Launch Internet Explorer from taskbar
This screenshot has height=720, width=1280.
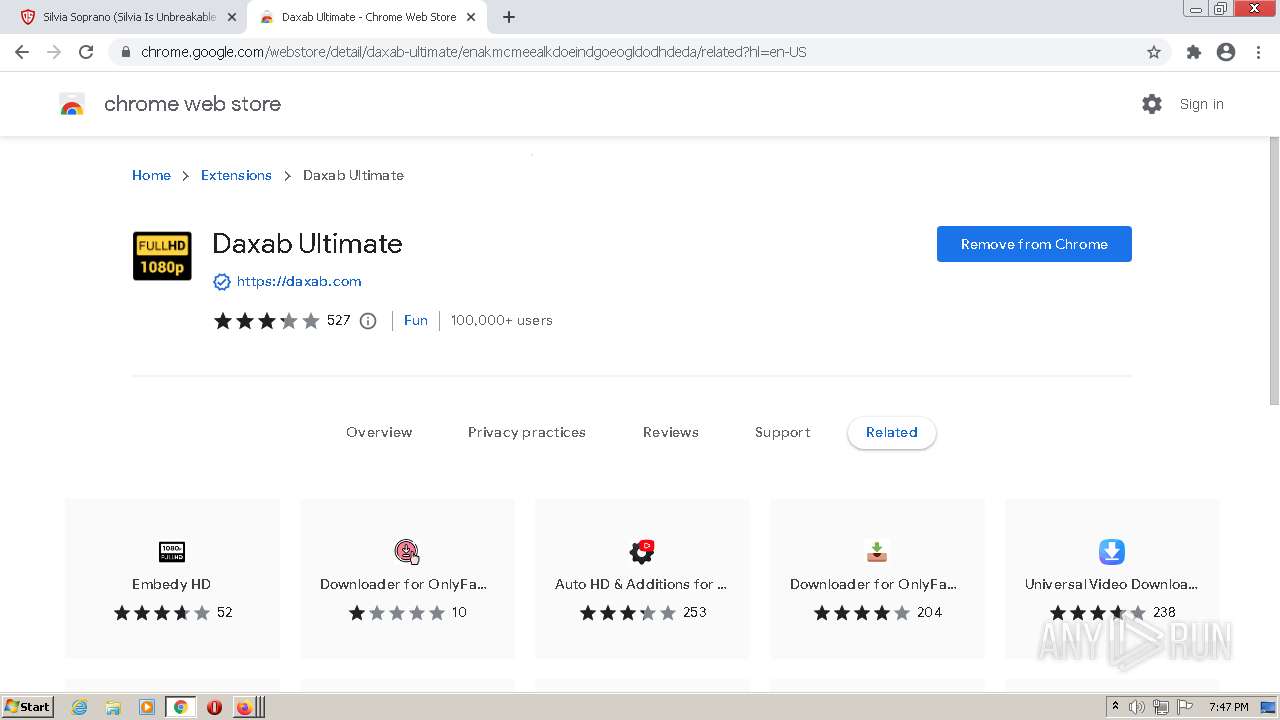tap(79, 707)
